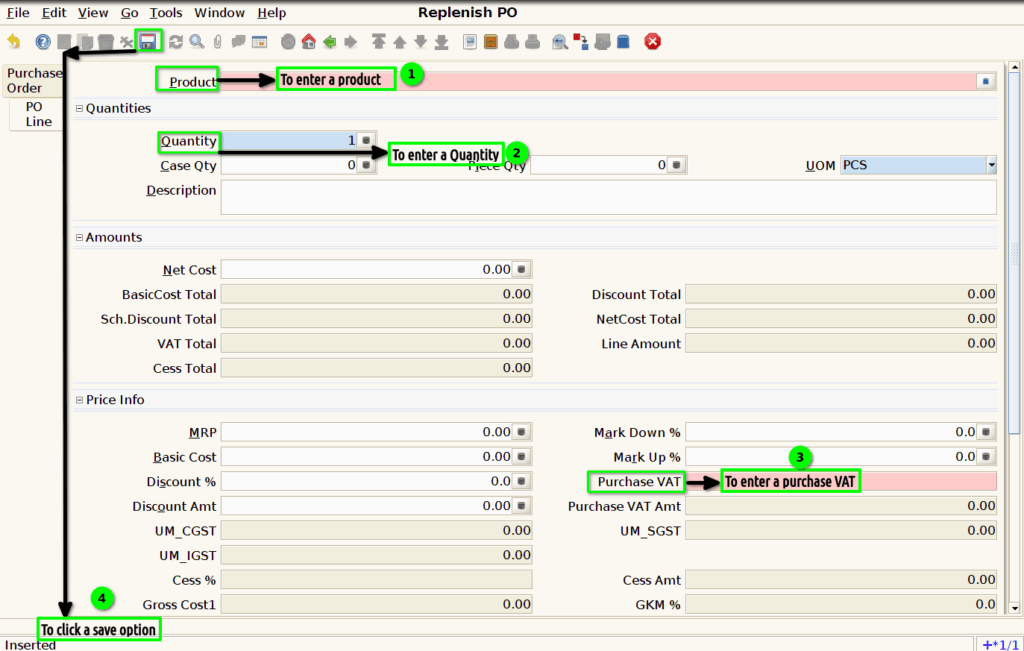
Task: Open the UOM dropdown
Action: [x=991, y=165]
